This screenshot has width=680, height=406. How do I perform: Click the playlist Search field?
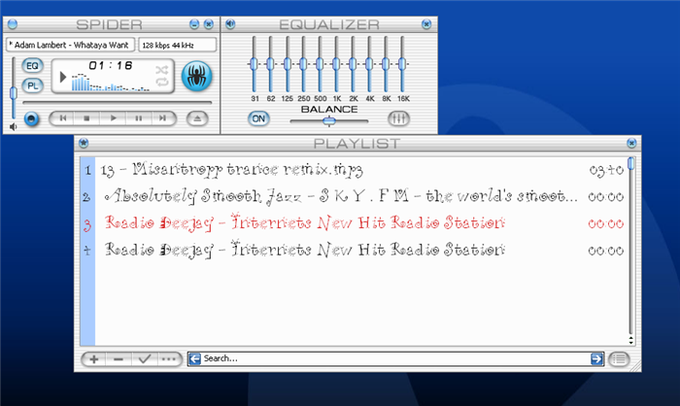coord(396,359)
